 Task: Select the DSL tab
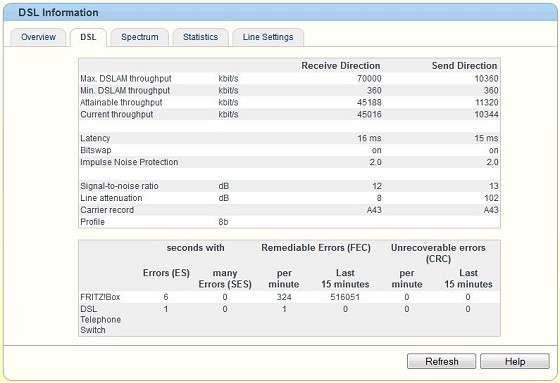coord(88,37)
